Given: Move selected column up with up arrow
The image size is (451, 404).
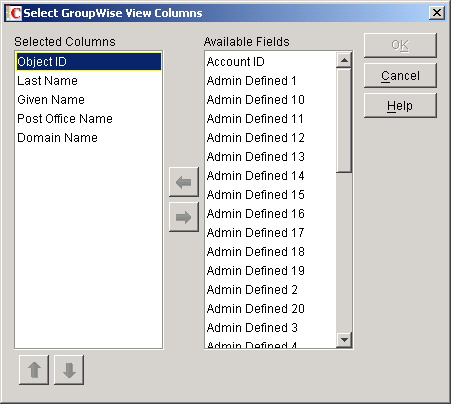Looking at the screenshot, I should [34, 370].
